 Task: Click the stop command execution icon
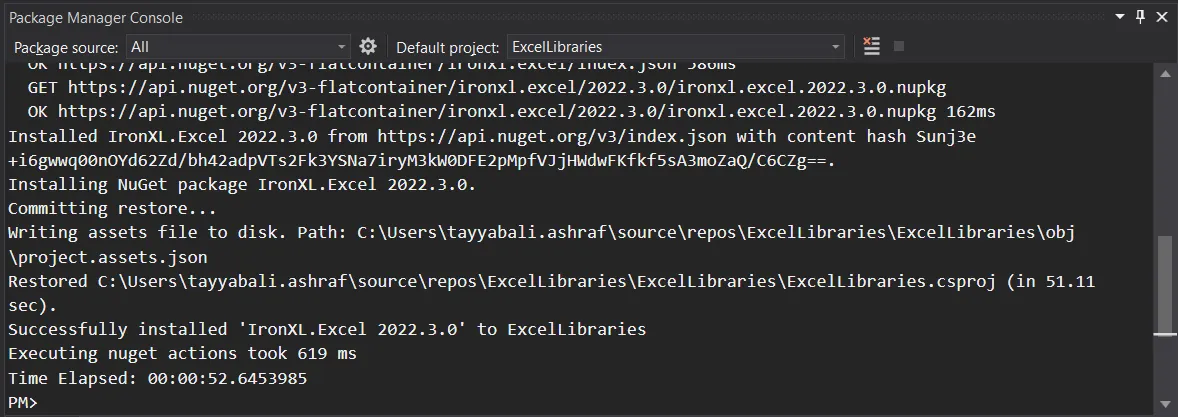coord(898,47)
